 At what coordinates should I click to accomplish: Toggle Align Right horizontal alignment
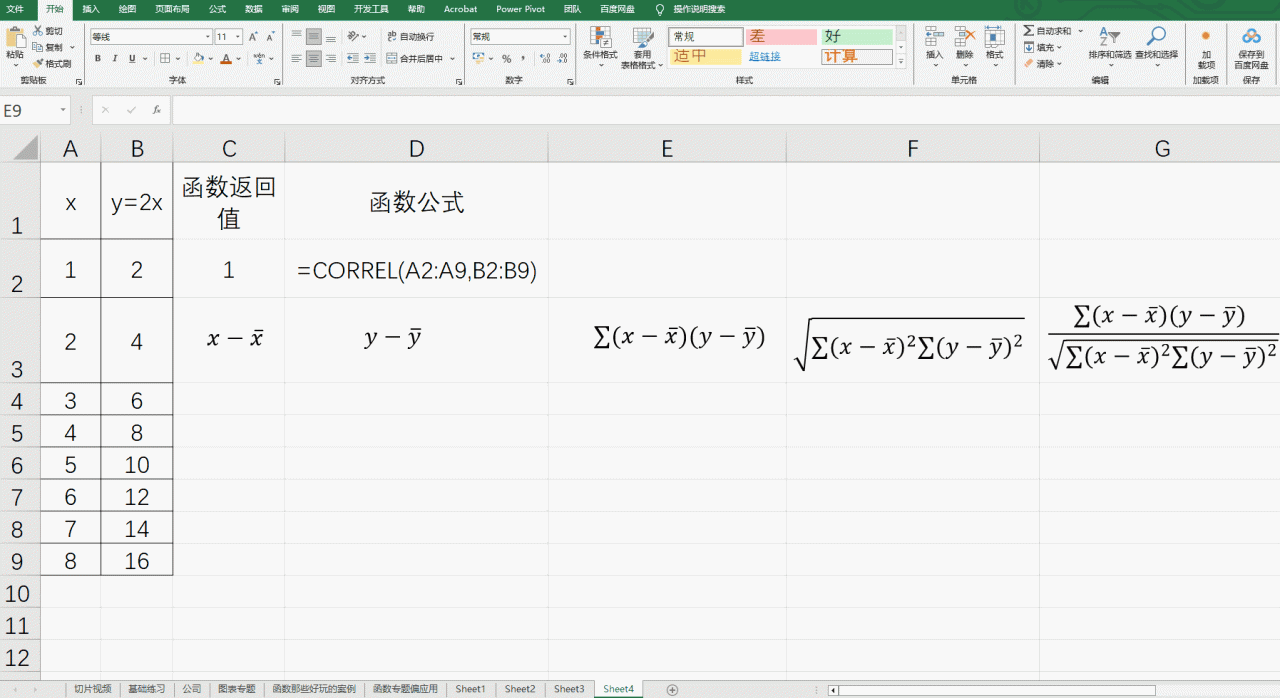click(x=331, y=59)
